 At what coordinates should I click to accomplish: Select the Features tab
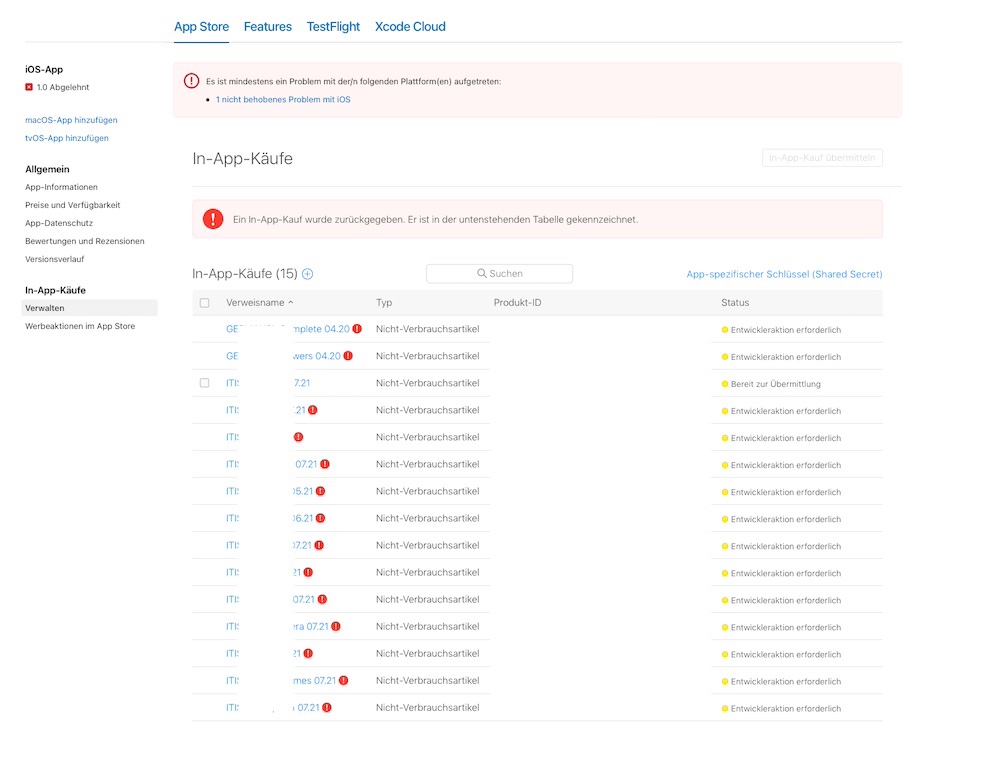[x=268, y=27]
